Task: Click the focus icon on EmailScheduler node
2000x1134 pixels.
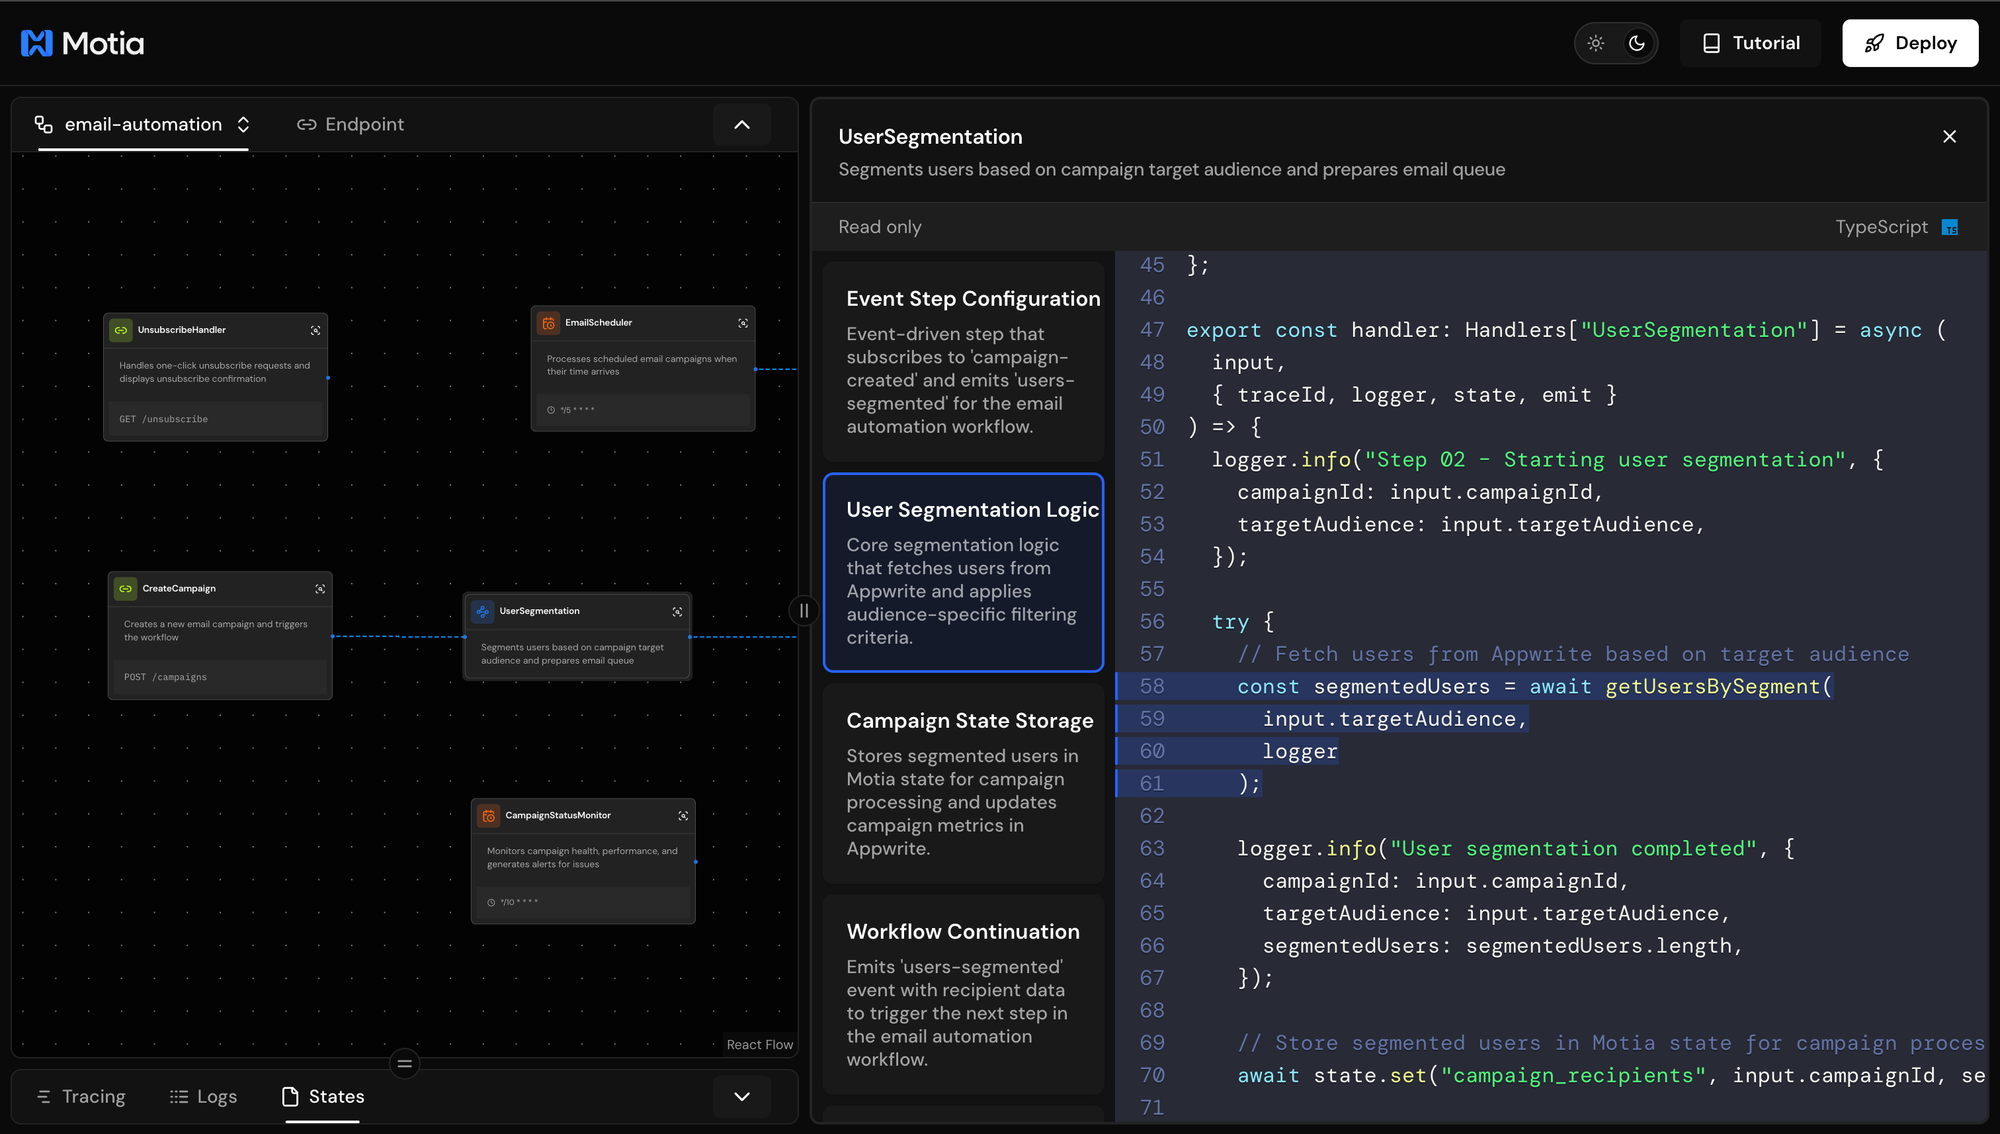Action: click(743, 323)
